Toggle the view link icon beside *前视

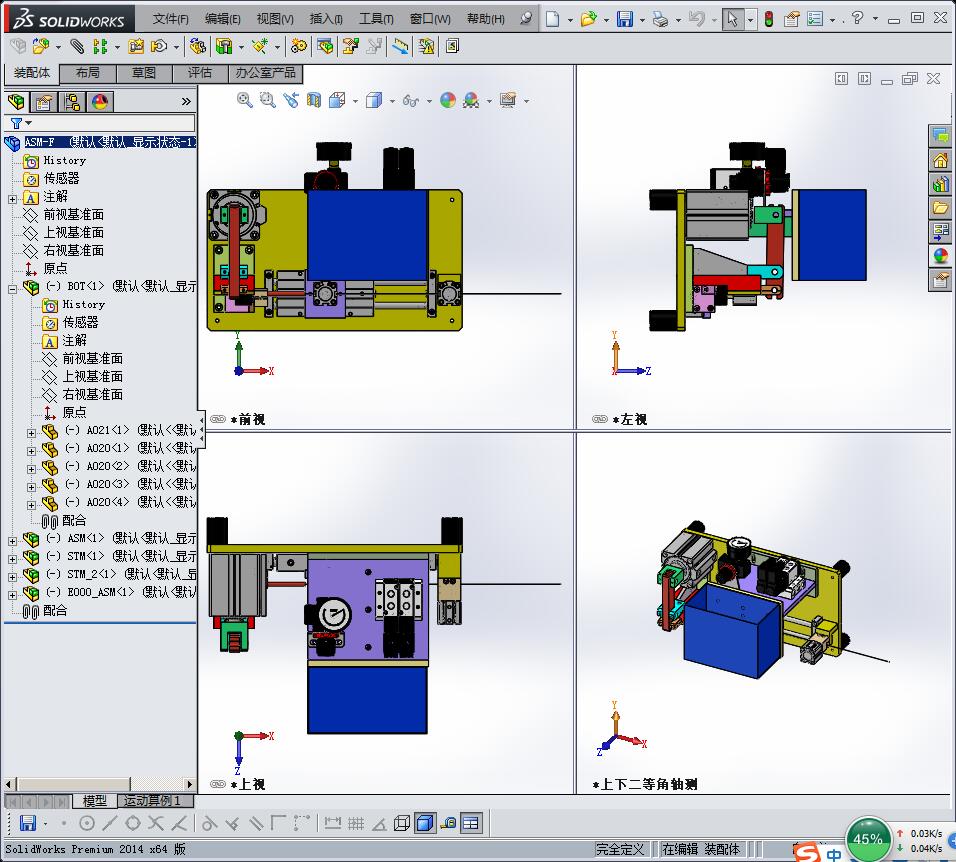(218, 419)
